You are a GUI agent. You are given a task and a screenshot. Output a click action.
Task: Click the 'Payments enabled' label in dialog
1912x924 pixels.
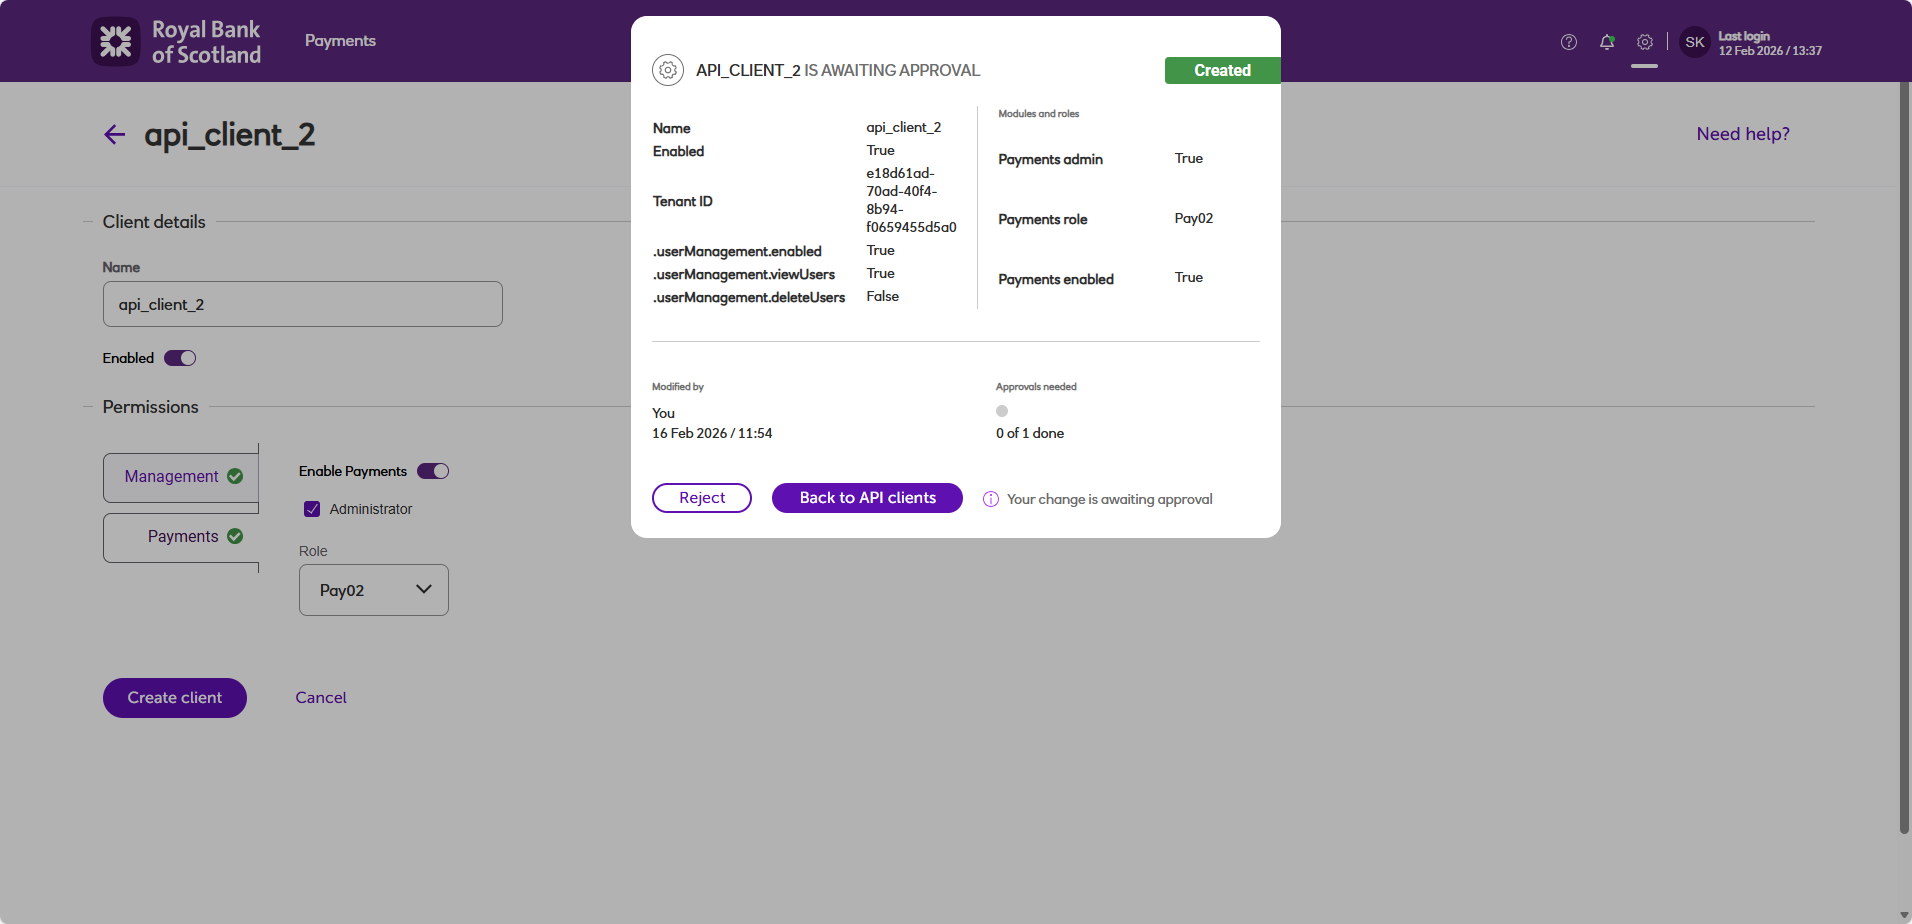pos(1056,279)
